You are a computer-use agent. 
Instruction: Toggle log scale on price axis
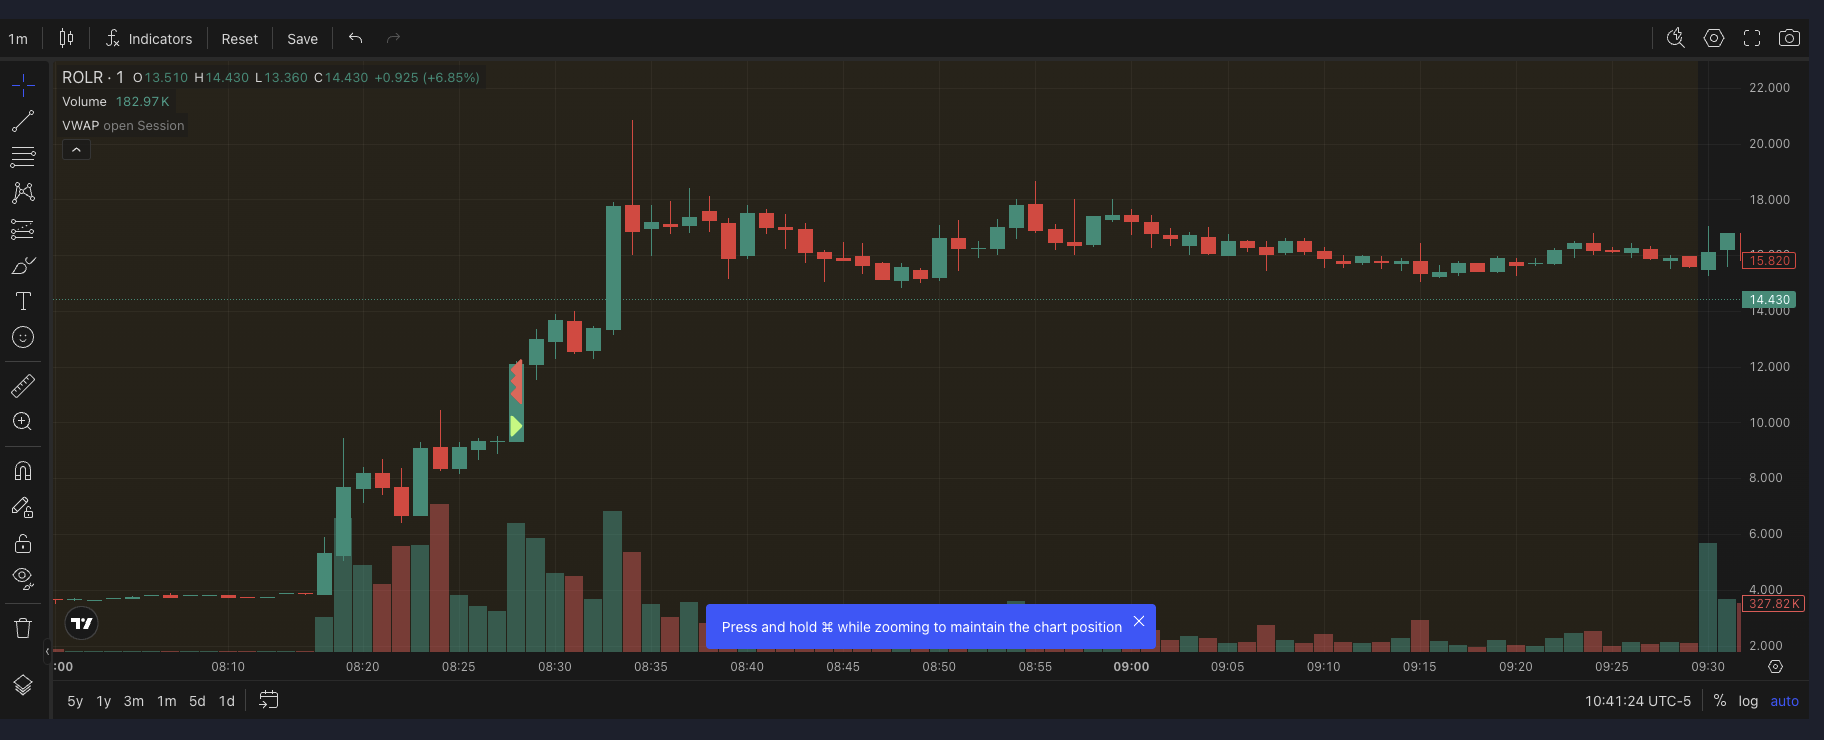[x=1748, y=701]
